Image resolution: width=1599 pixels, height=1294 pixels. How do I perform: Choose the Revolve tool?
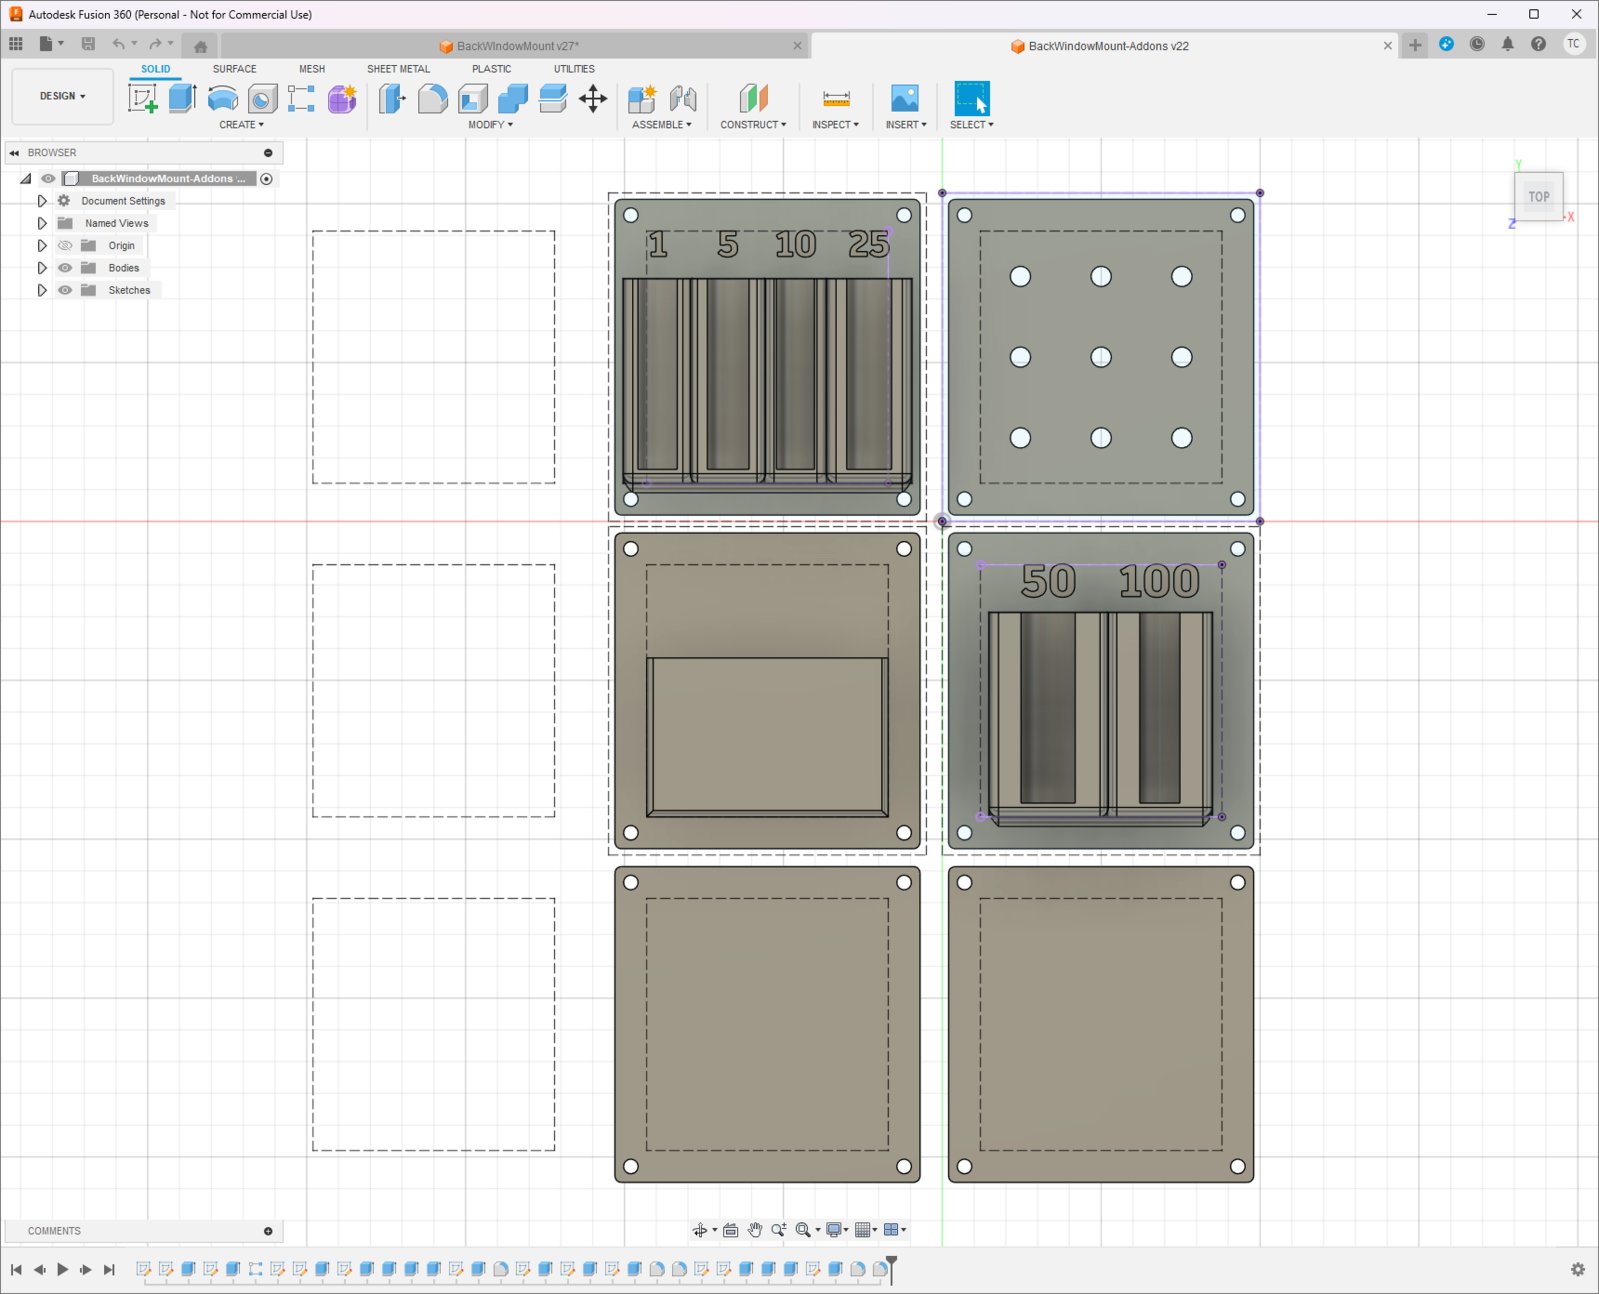click(222, 98)
